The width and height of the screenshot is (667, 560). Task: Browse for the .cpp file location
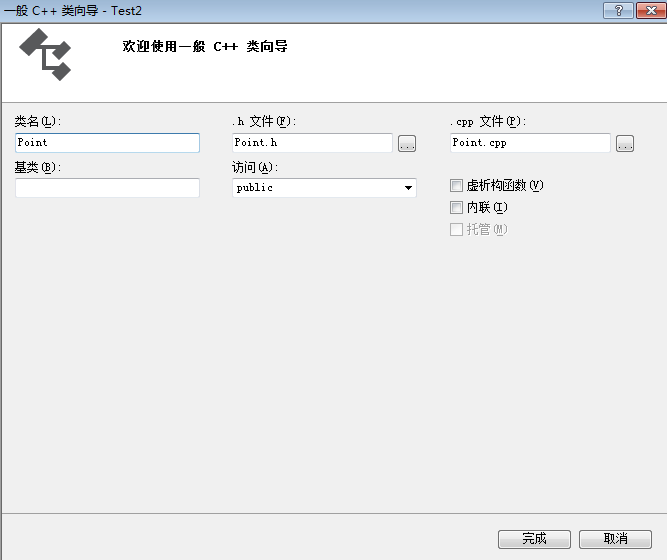point(625,143)
